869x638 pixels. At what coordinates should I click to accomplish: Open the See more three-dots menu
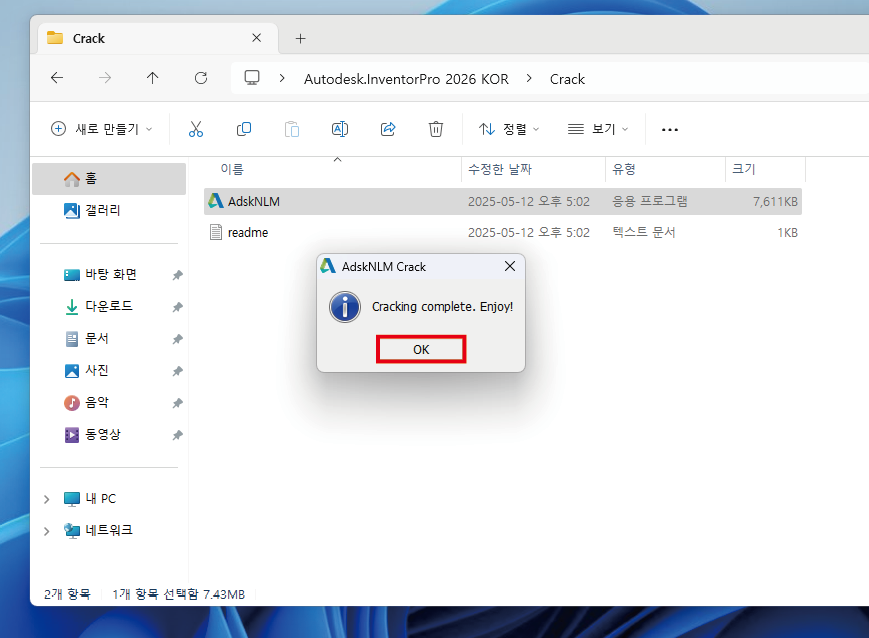pyautogui.click(x=669, y=129)
